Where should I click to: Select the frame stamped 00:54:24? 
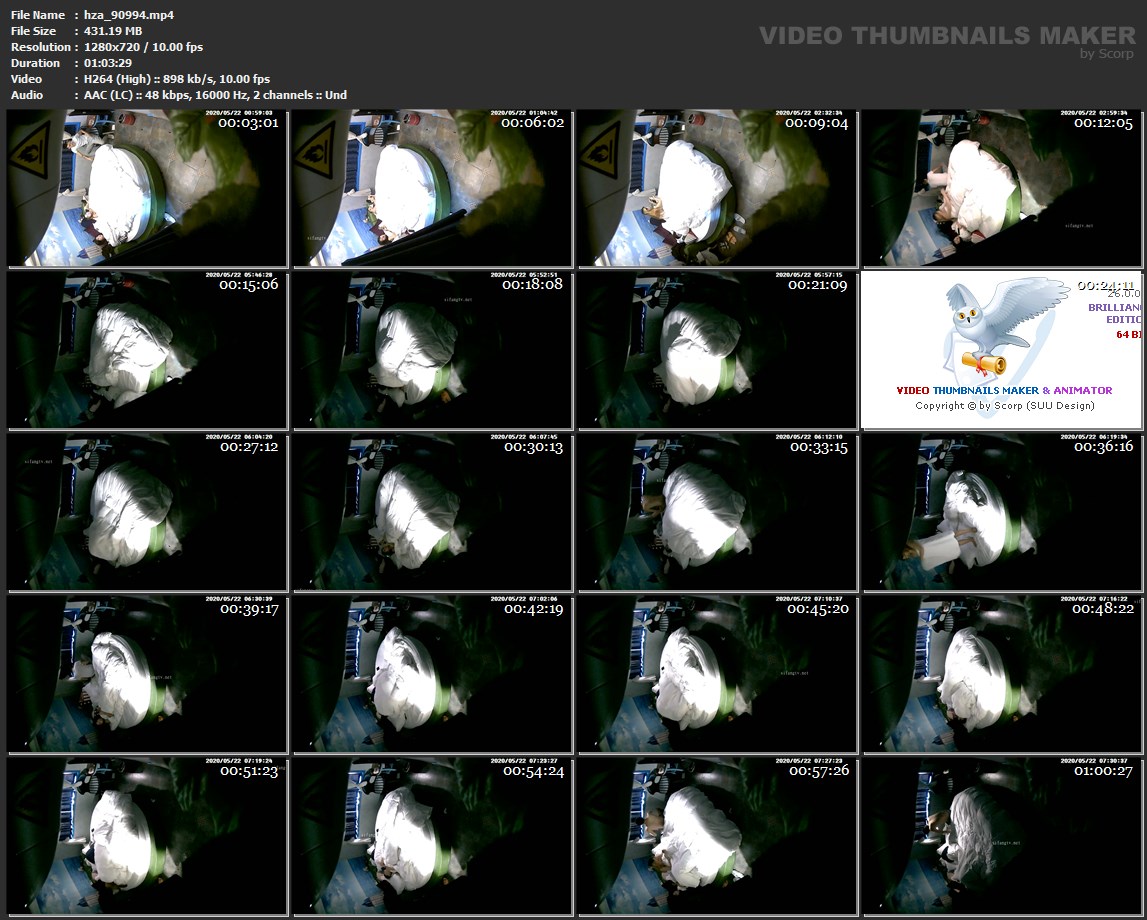432,836
